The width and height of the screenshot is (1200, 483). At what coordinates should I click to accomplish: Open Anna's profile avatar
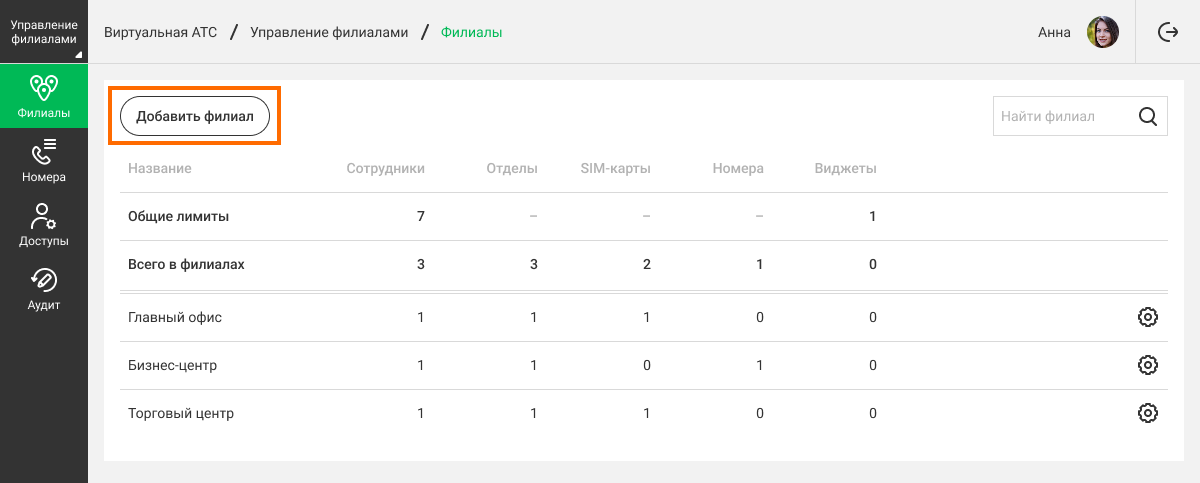point(1103,32)
